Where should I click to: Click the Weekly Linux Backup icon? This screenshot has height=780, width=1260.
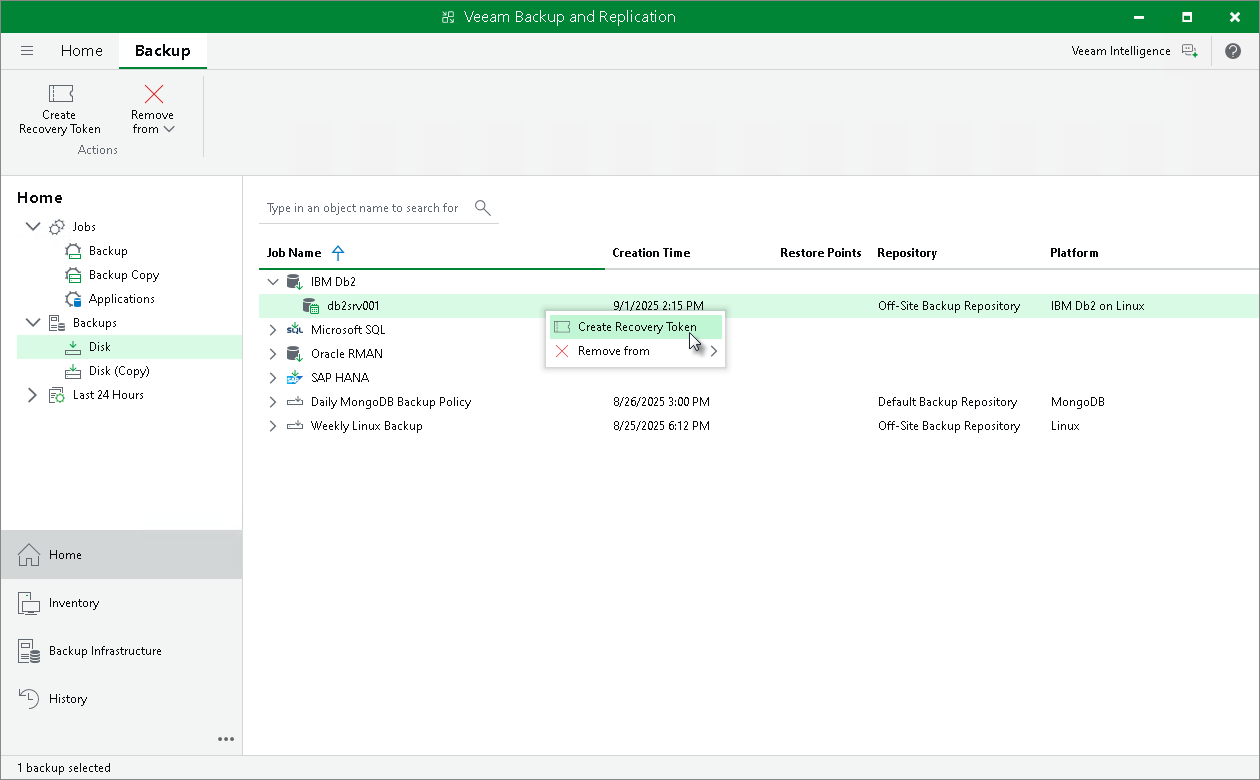click(295, 426)
